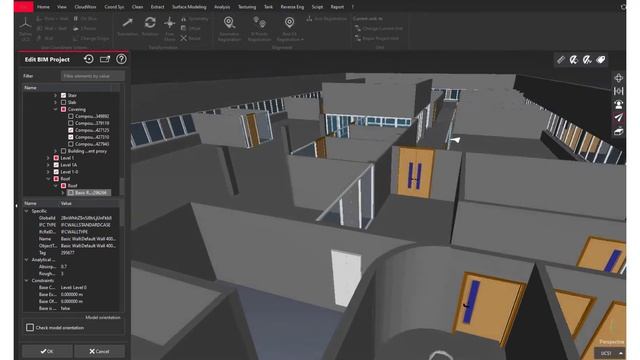Viewport: 640px width, 360px height.
Task: Collapse the Covering tree node
Action: tap(56, 109)
